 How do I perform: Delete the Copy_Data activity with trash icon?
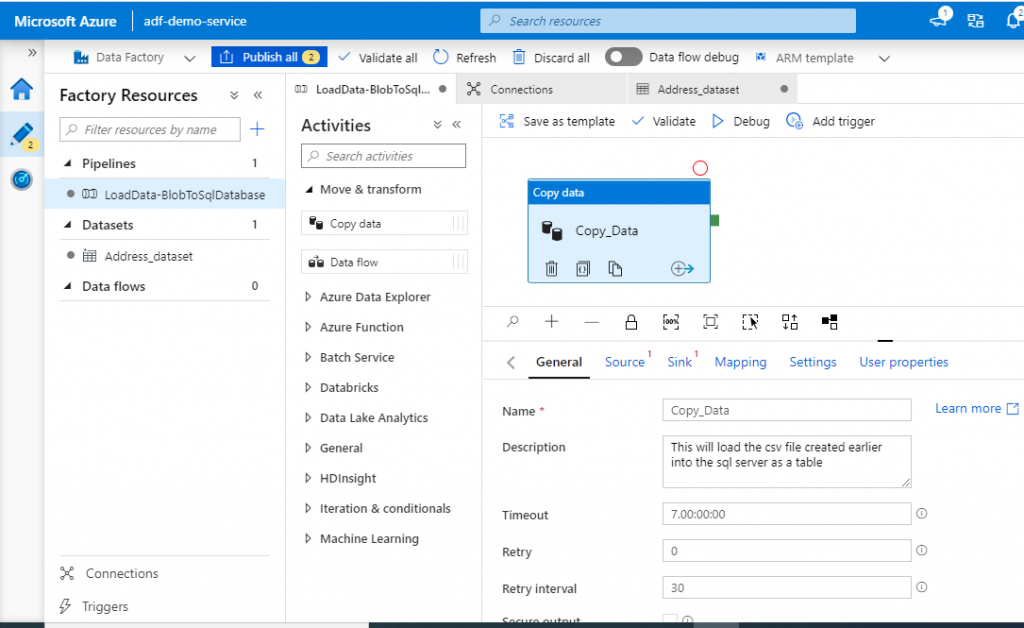(x=552, y=268)
